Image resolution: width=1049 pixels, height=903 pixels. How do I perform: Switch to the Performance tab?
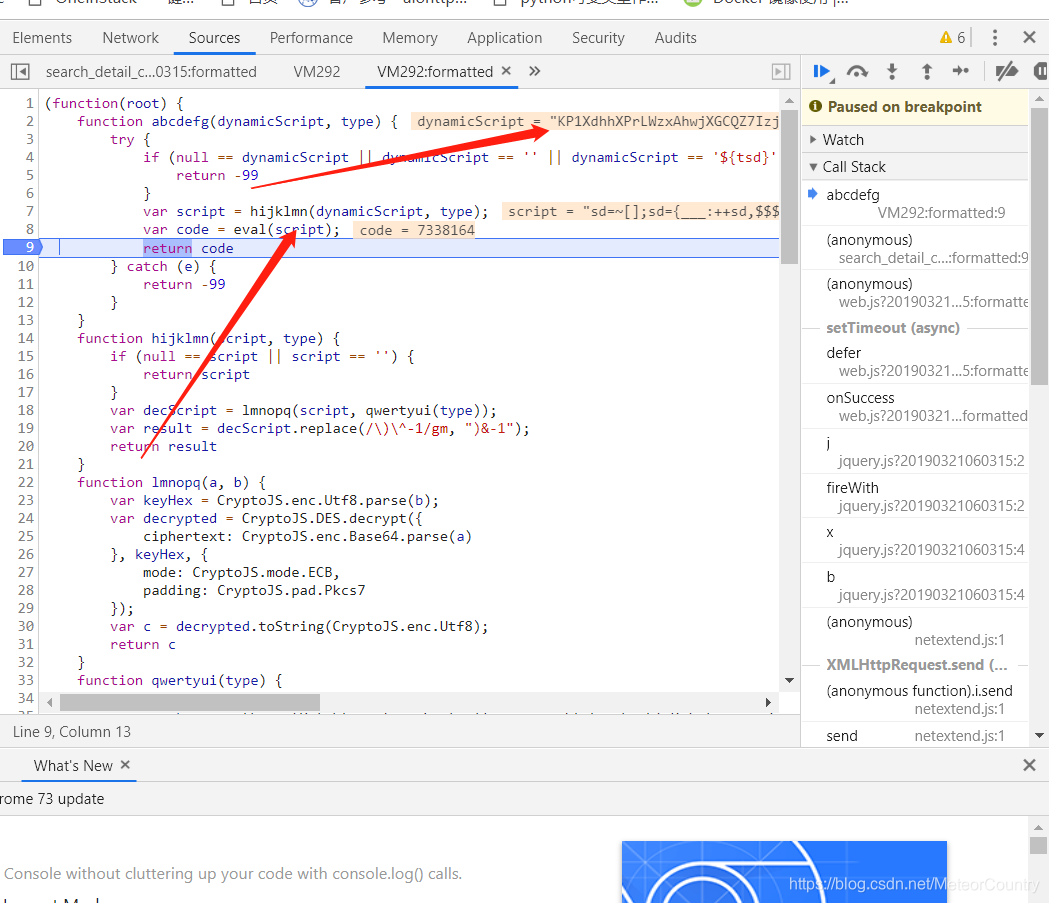311,38
